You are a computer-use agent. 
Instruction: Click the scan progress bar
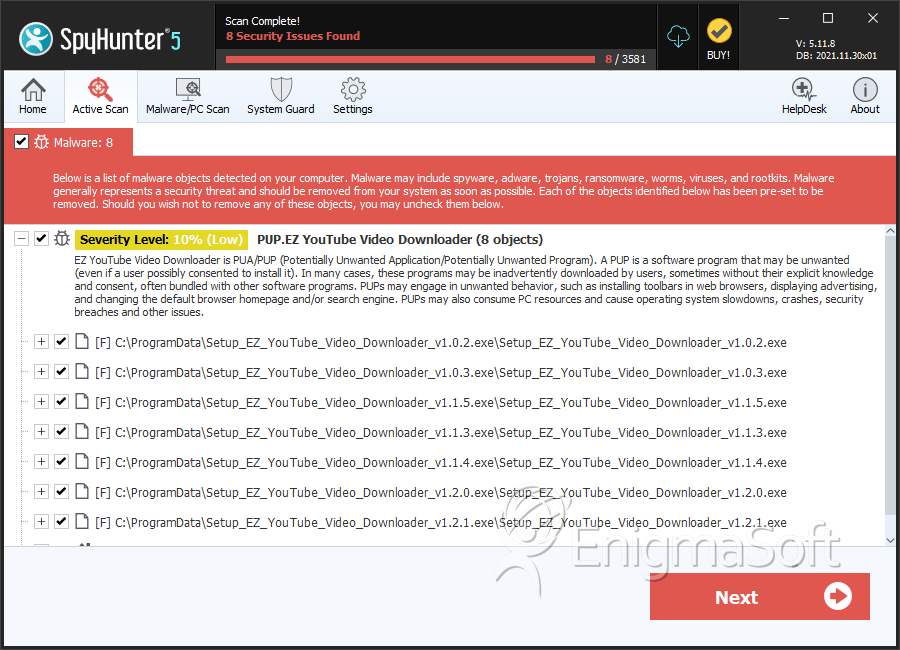[410, 59]
